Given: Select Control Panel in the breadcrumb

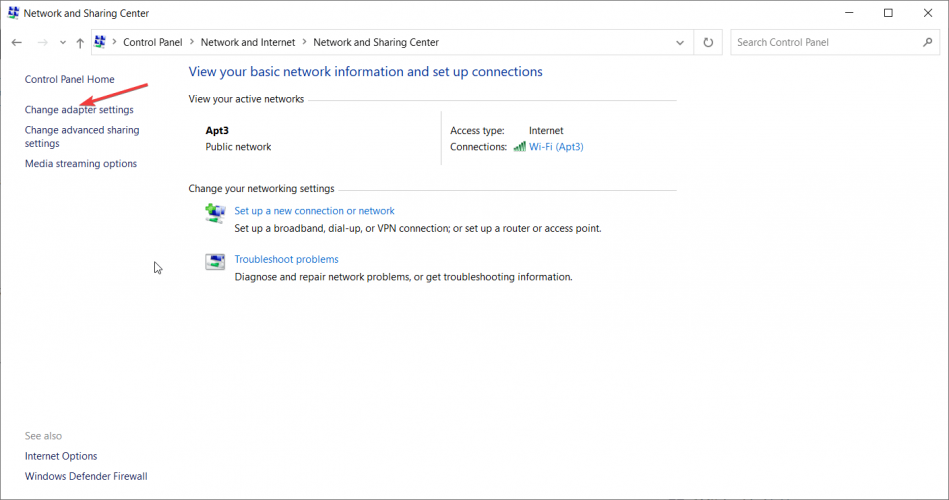Looking at the screenshot, I should (x=152, y=43).
